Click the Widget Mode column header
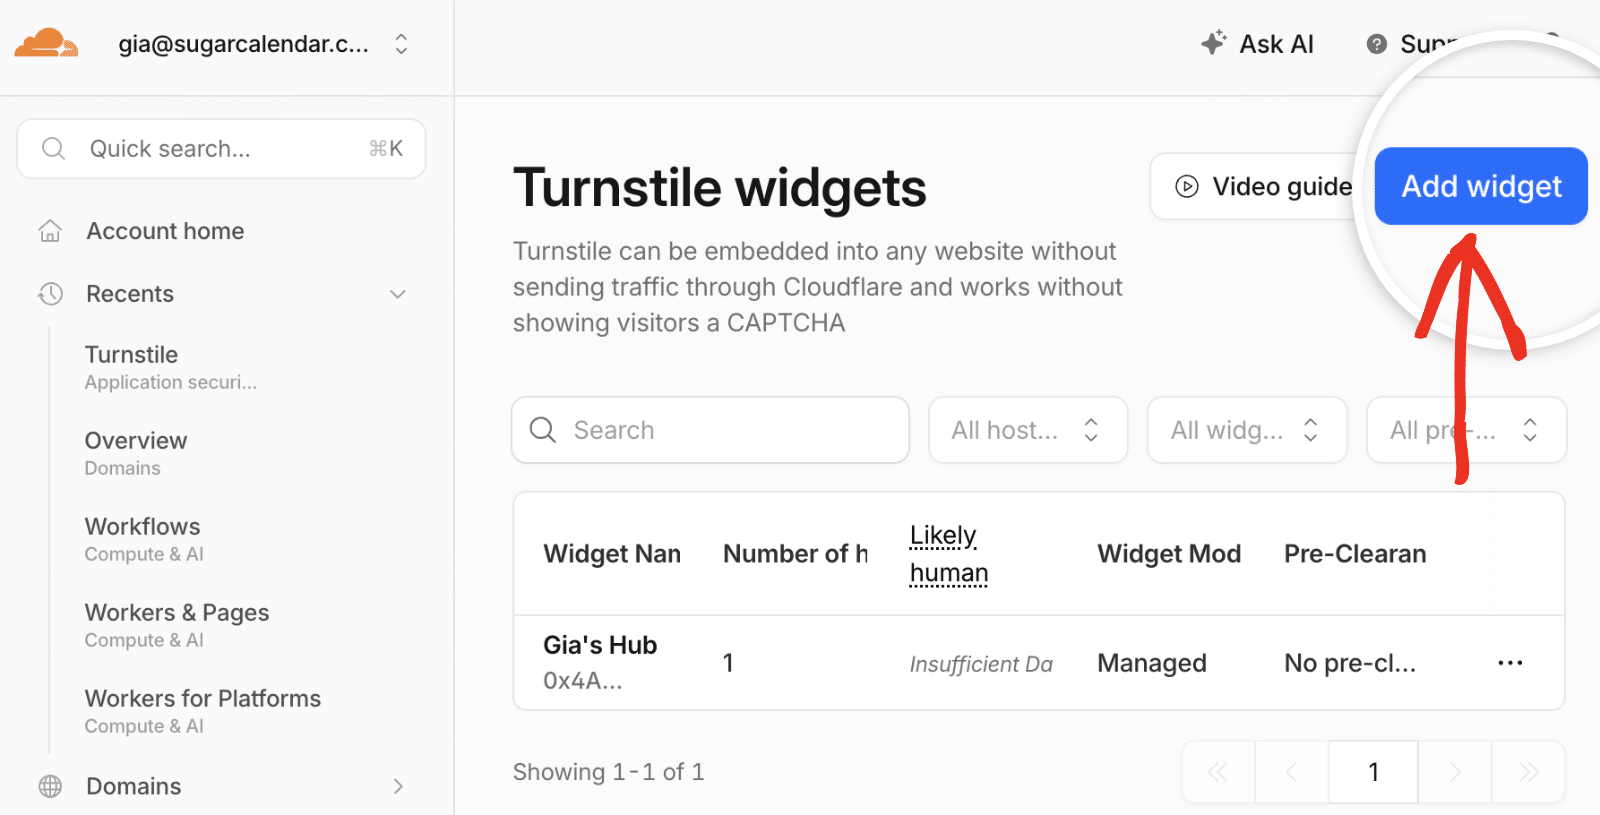Viewport: 1600px width, 815px height. point(1169,554)
